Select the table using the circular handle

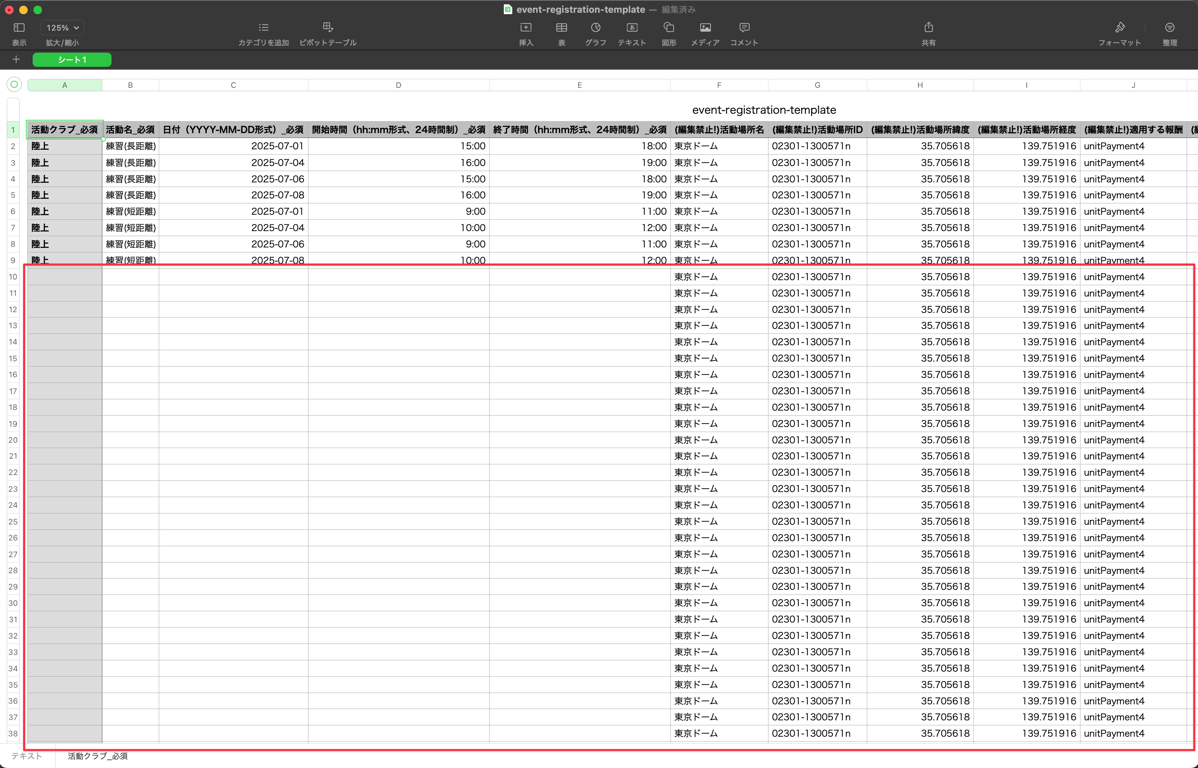(x=14, y=85)
